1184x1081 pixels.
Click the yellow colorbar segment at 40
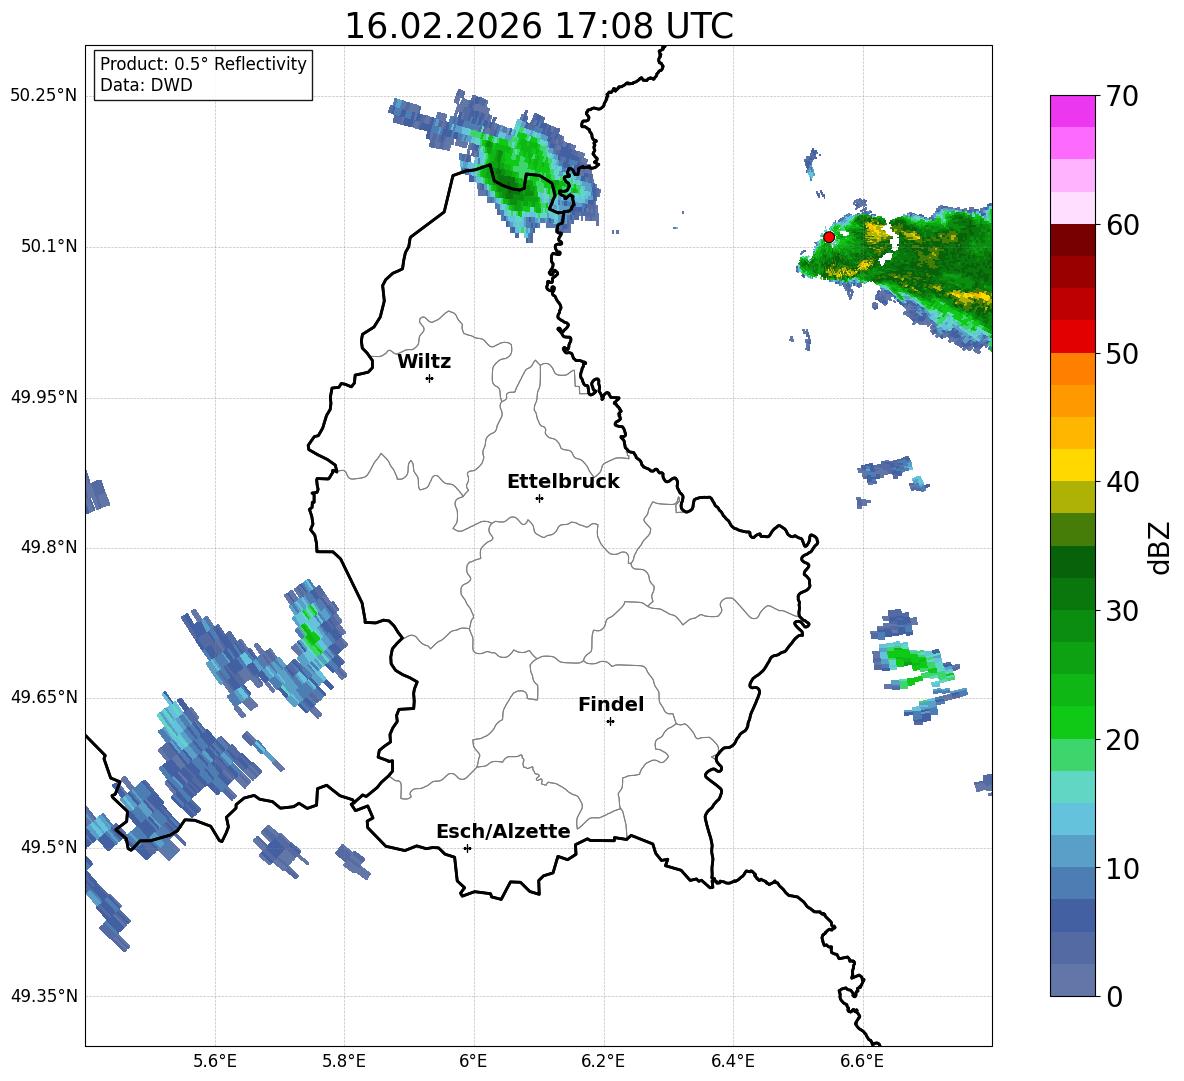1072,465
